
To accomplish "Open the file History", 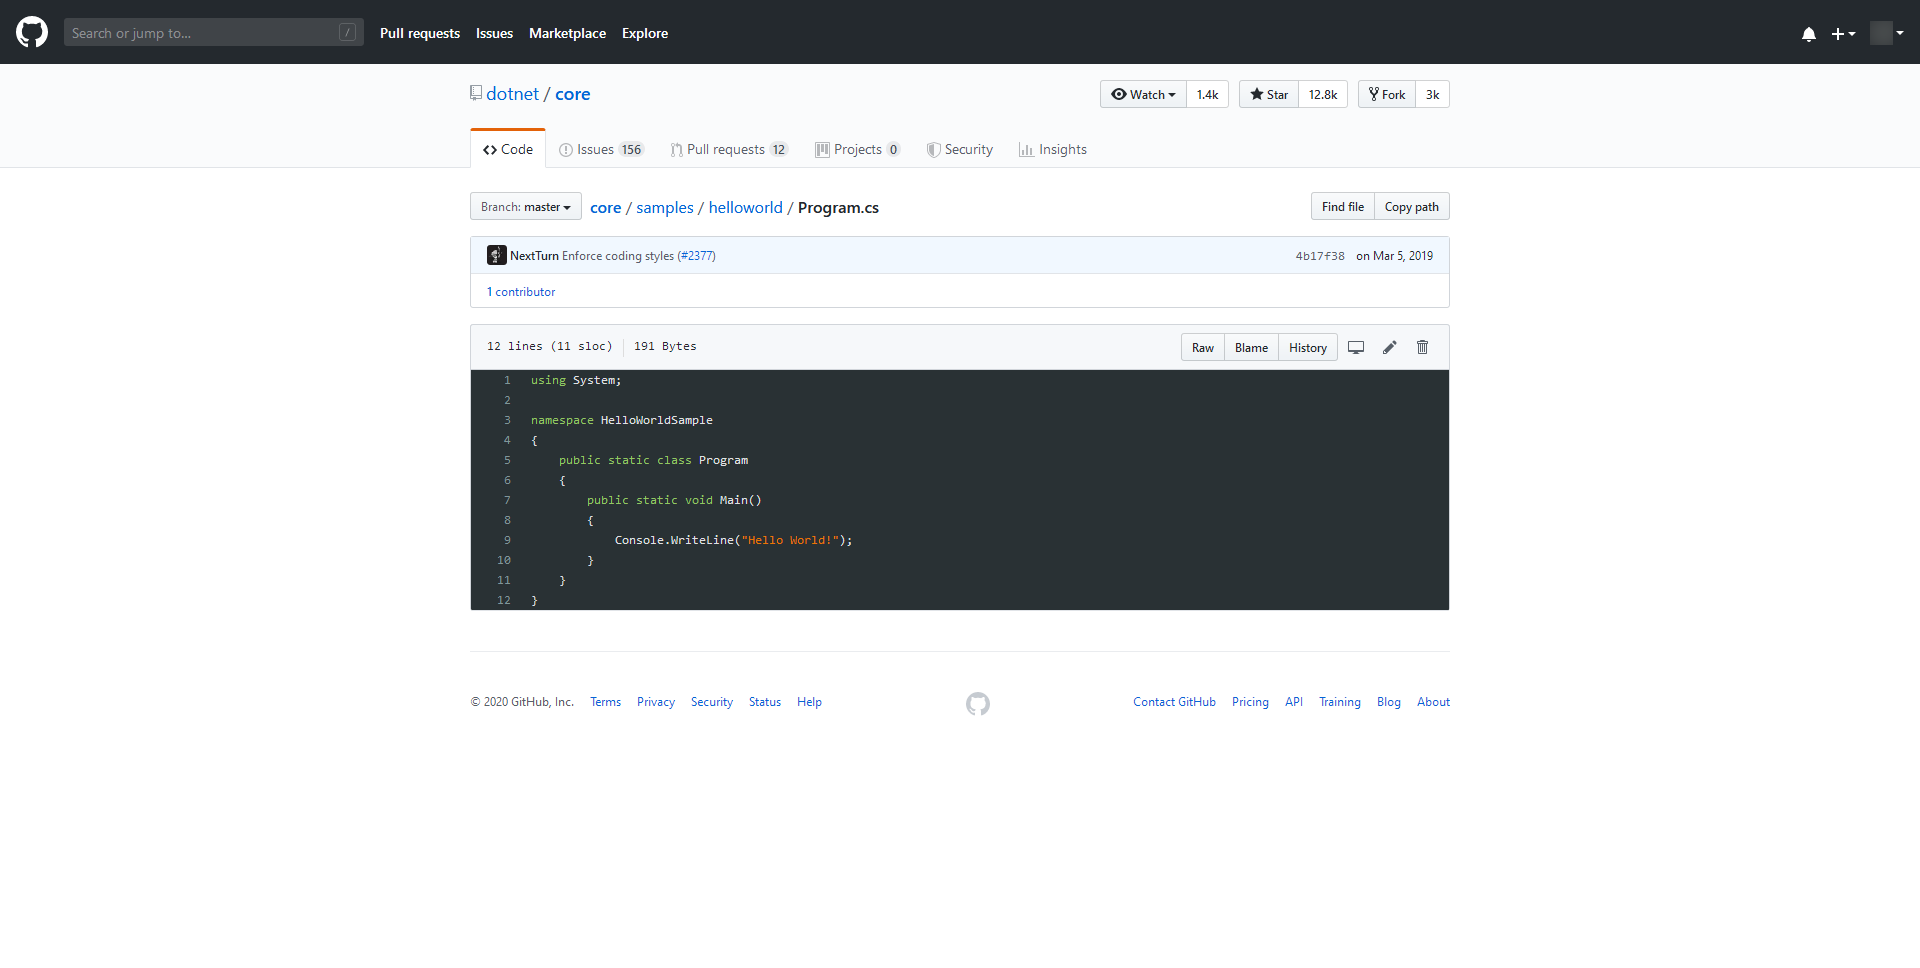I will coord(1308,347).
